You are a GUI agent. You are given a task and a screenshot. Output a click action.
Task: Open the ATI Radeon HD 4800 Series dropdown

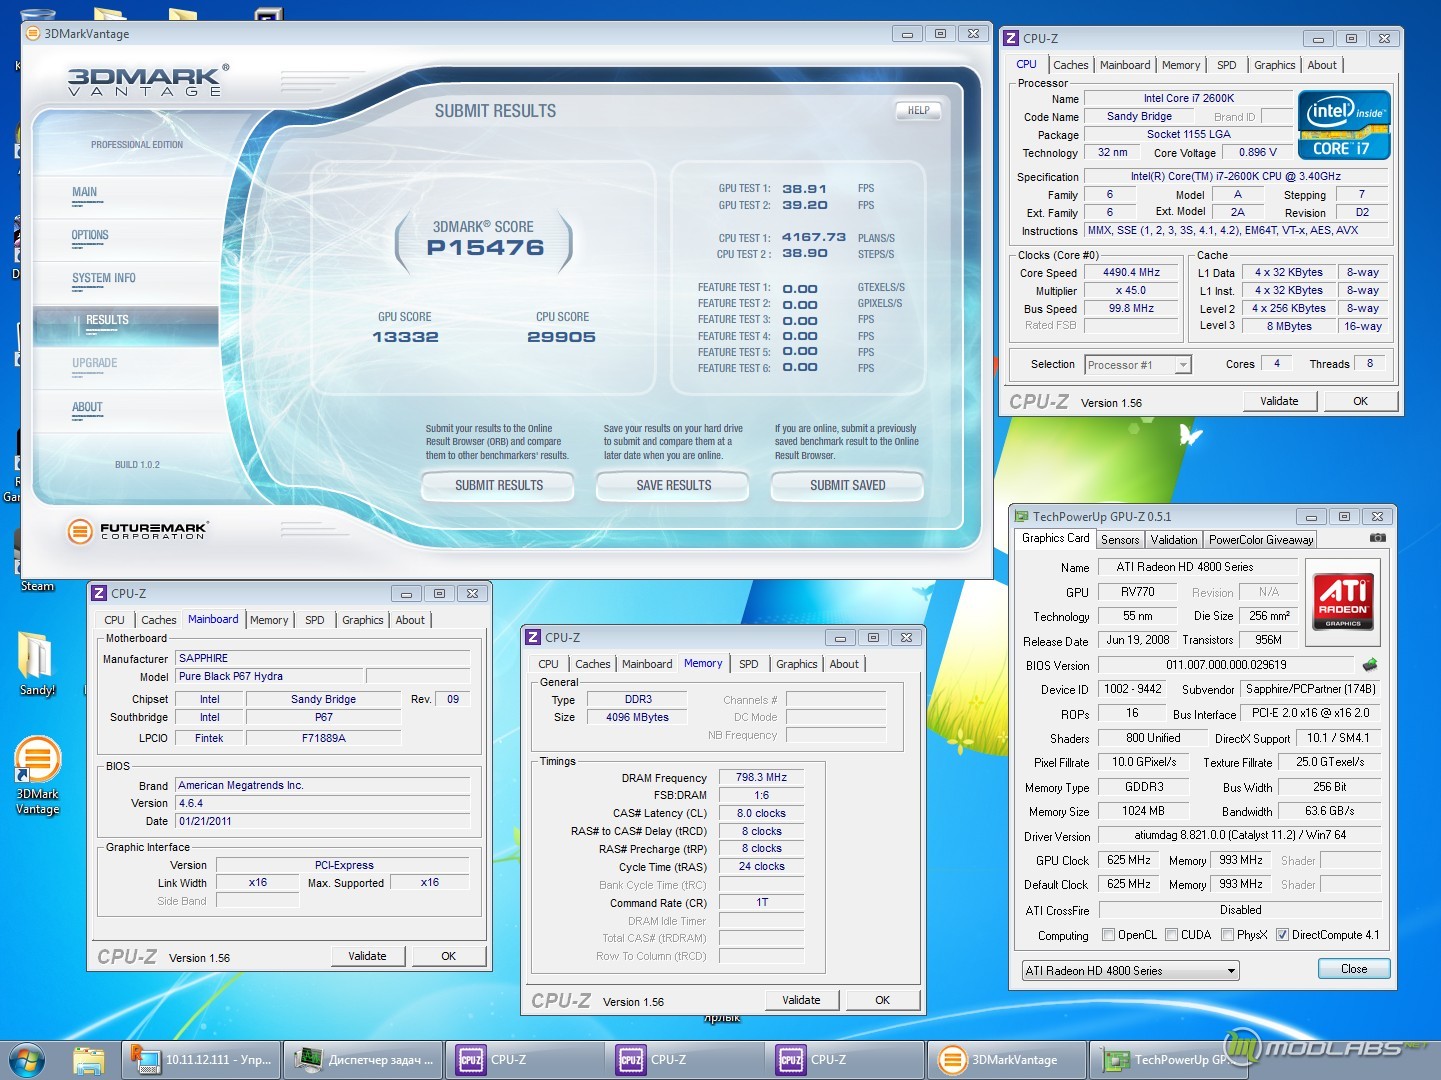(x=1130, y=970)
